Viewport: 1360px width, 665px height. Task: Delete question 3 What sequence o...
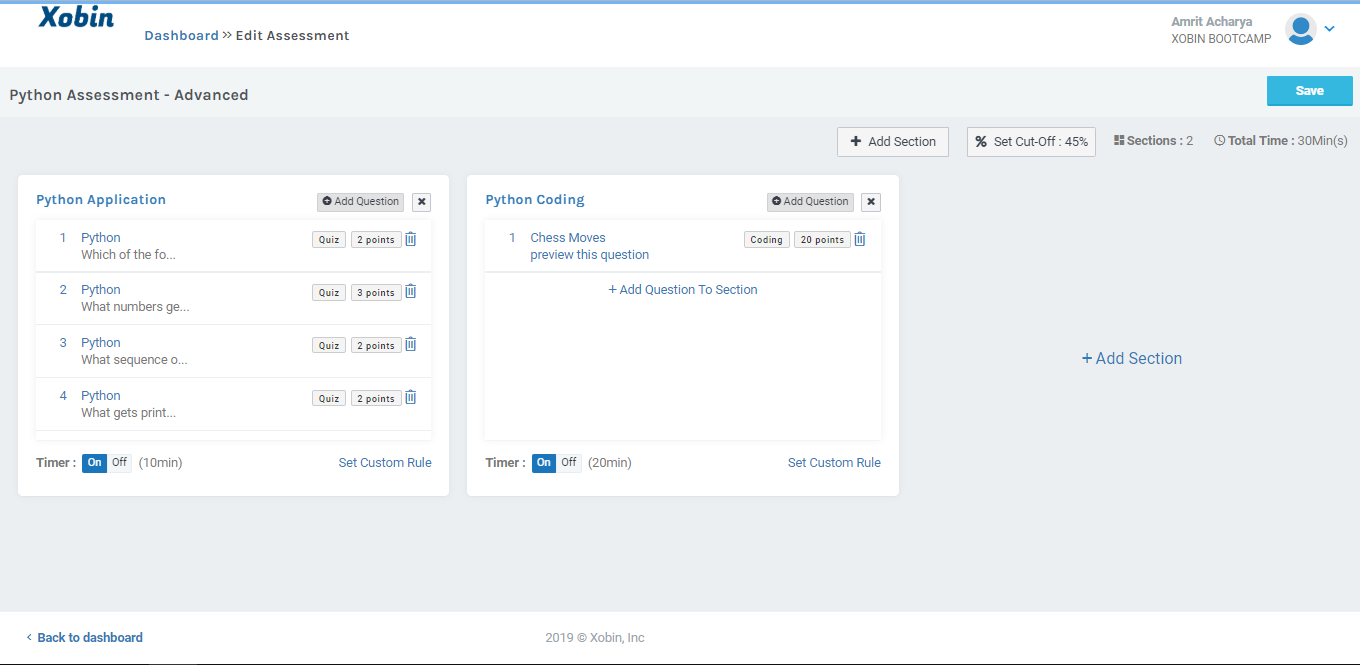pyautogui.click(x=410, y=344)
